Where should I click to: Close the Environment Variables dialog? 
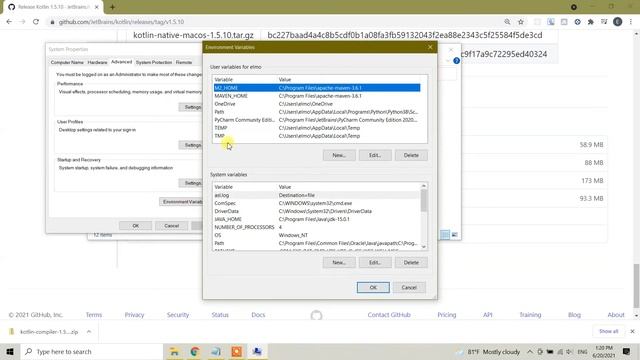[x=430, y=47]
